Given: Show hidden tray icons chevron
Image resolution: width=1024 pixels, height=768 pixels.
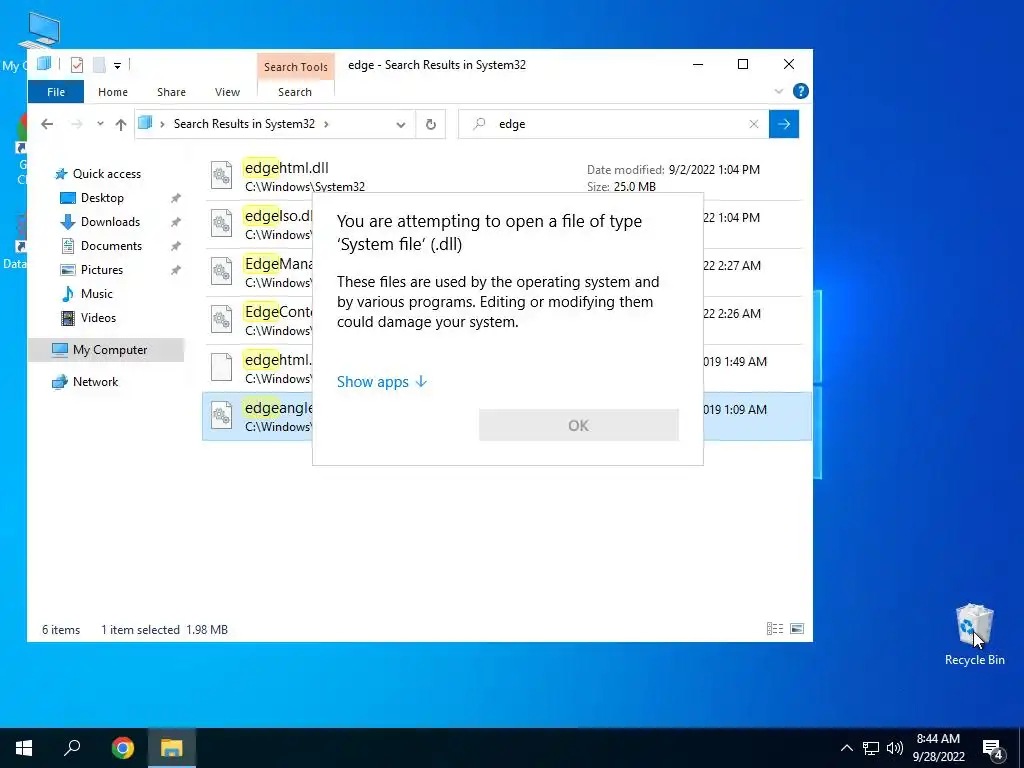Looking at the screenshot, I should [x=846, y=748].
